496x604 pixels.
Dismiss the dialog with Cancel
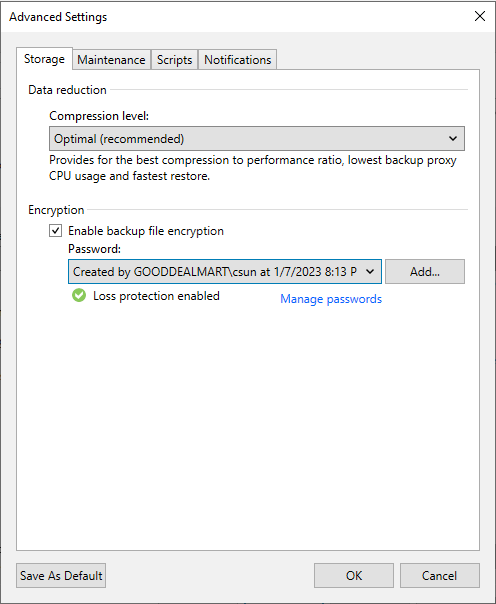[439, 575]
